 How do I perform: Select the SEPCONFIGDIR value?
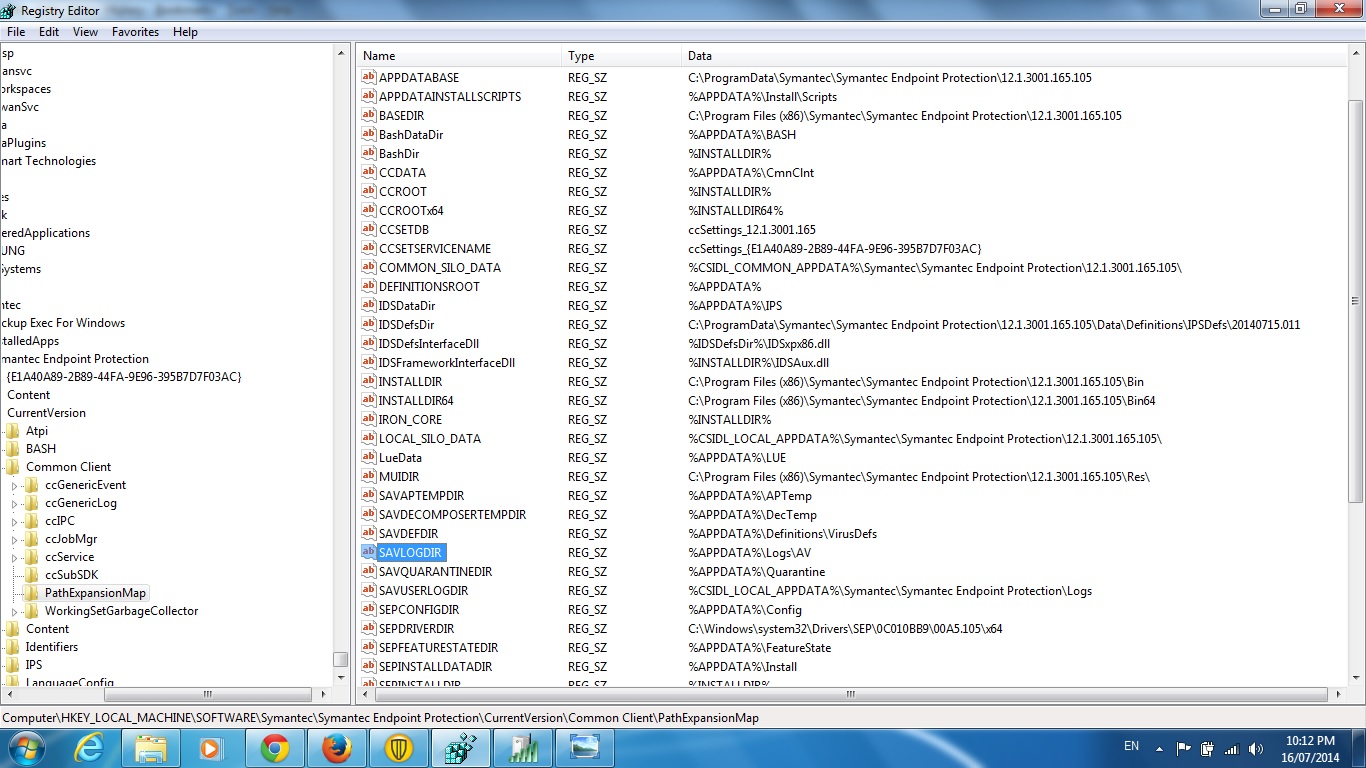[419, 609]
